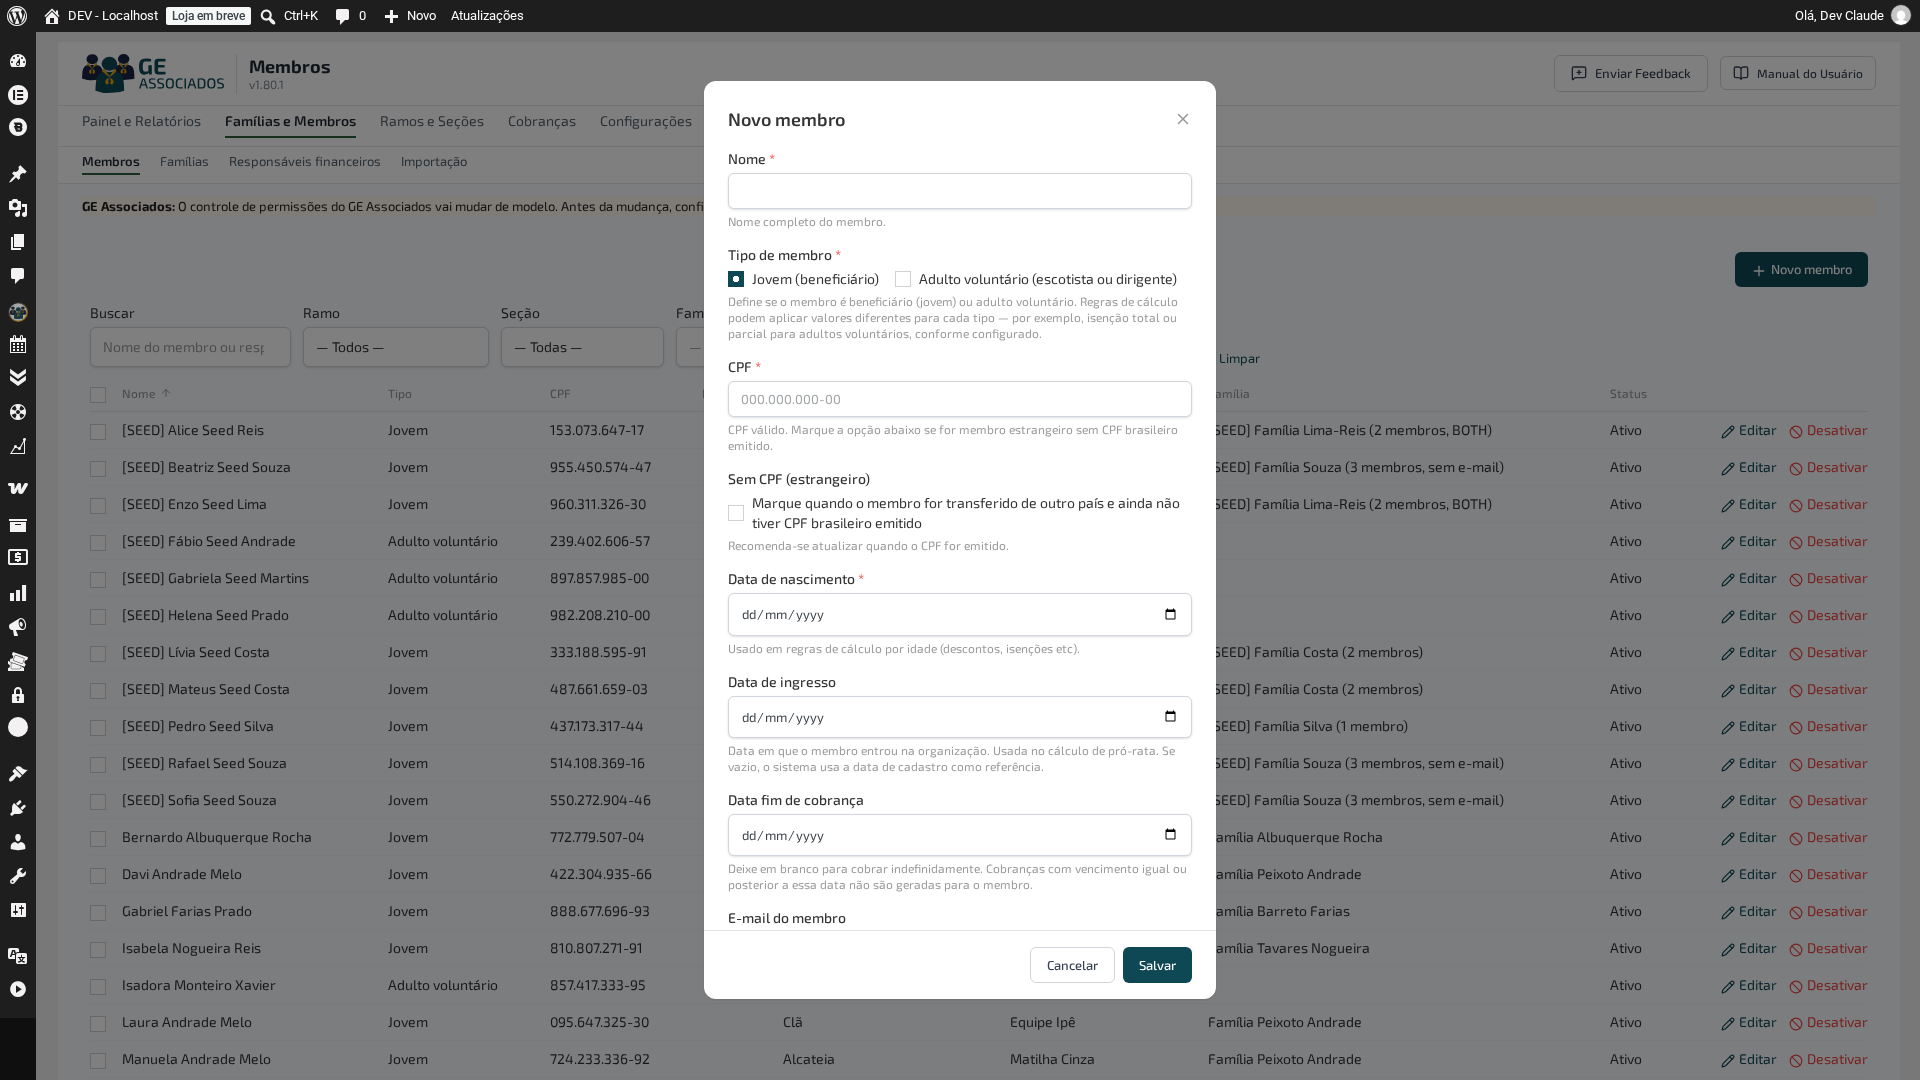
Task: Open the Importação sub-tab
Action: point(434,161)
